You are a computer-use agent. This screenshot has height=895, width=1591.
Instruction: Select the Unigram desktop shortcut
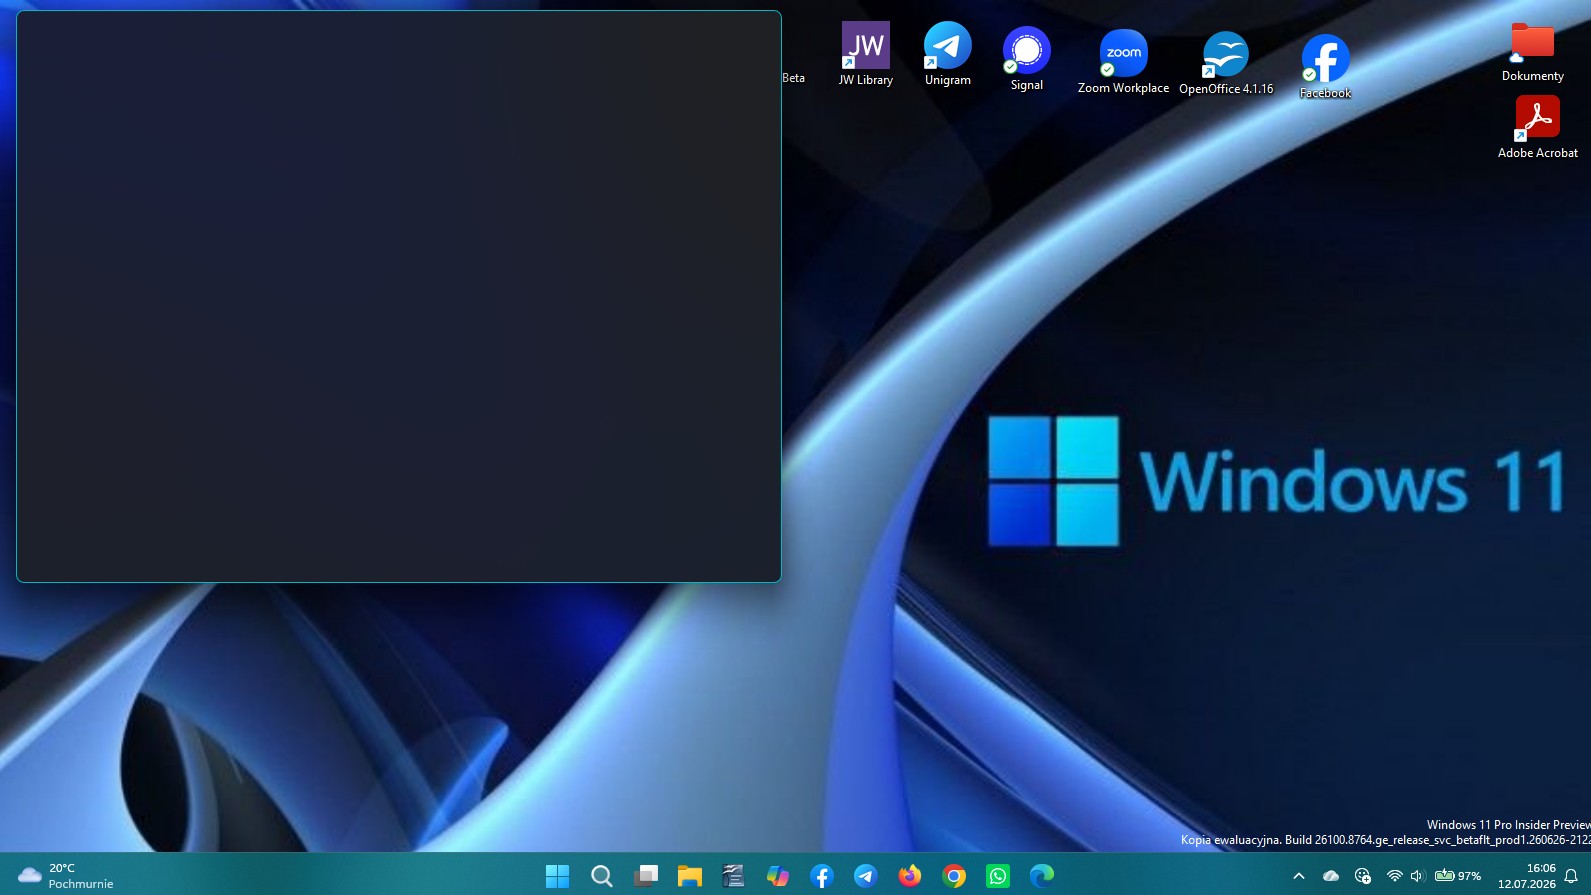tap(947, 54)
